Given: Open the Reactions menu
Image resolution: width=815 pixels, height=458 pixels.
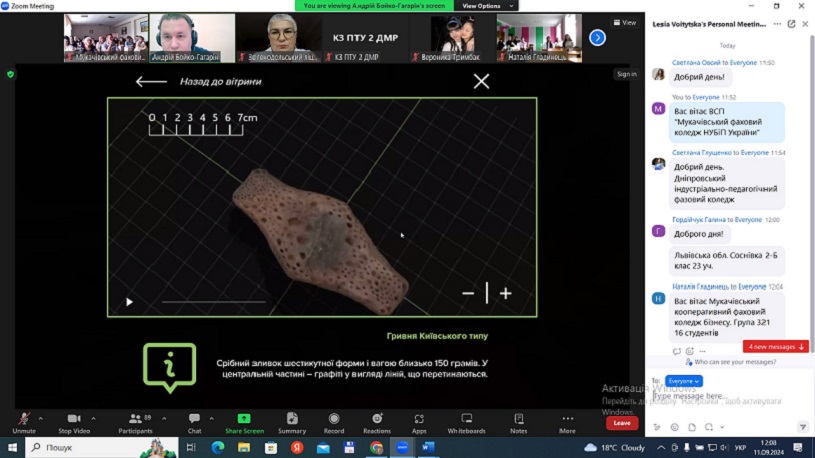Looking at the screenshot, I should pyautogui.click(x=377, y=423).
